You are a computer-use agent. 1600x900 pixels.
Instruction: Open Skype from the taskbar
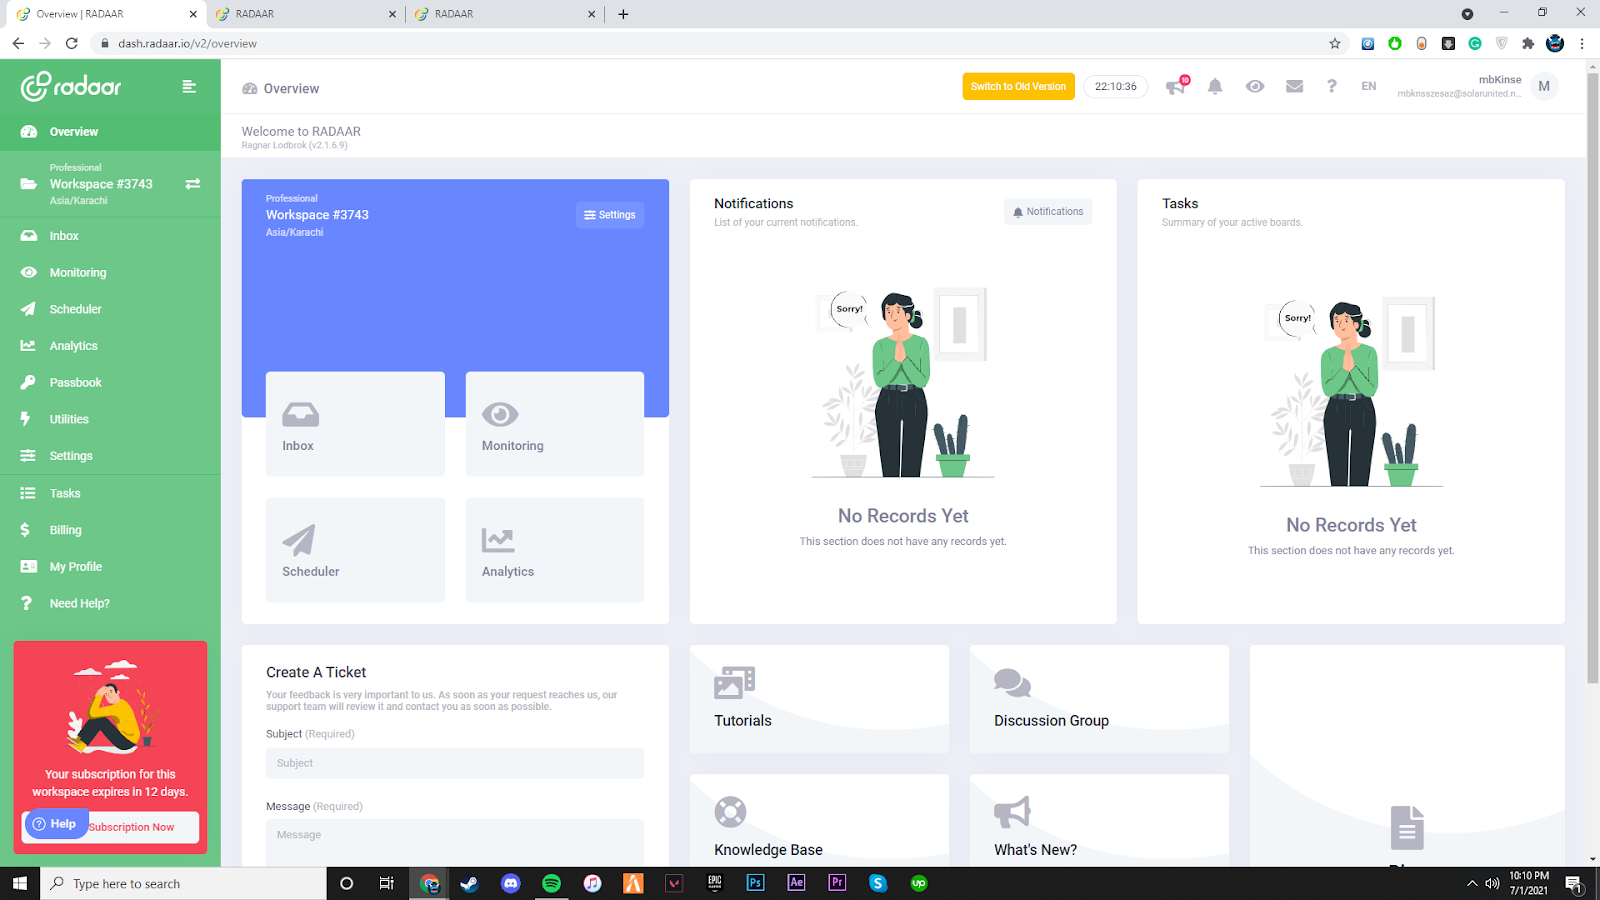(878, 883)
